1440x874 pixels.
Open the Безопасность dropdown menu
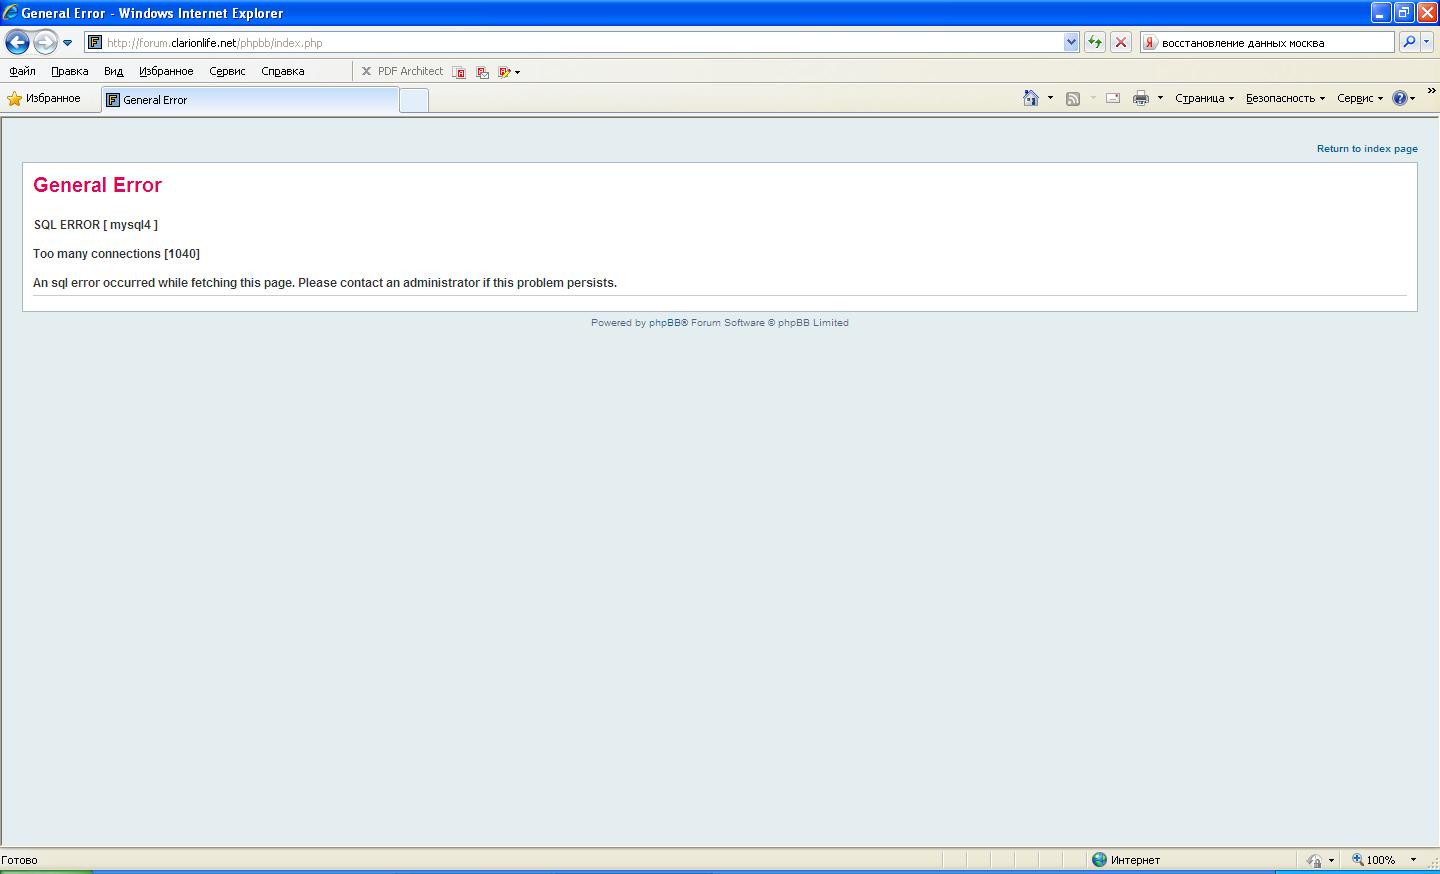point(1285,98)
